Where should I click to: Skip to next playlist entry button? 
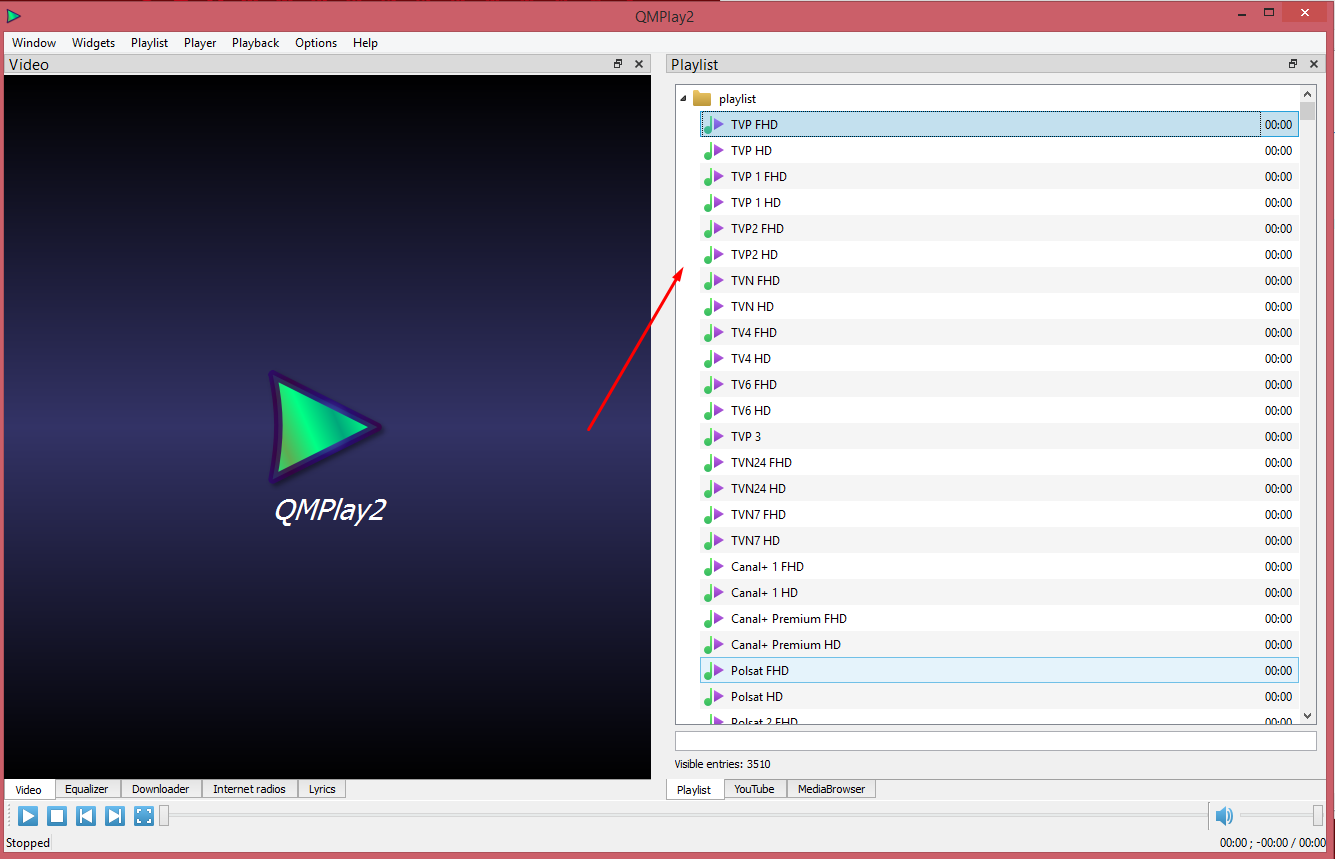click(x=115, y=816)
